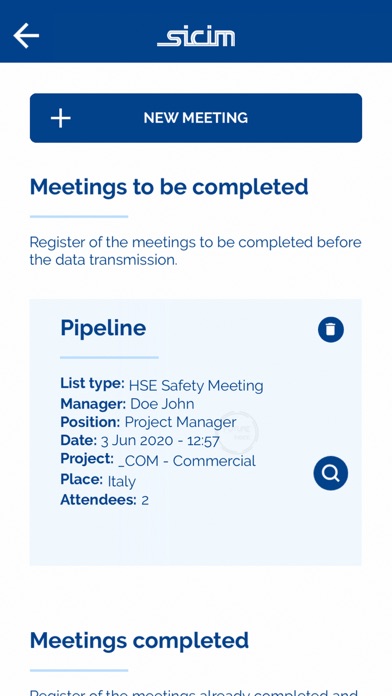The width and height of the screenshot is (392, 696).
Task: View Pipeline meeting details via magnifier icon
Action: click(331, 473)
